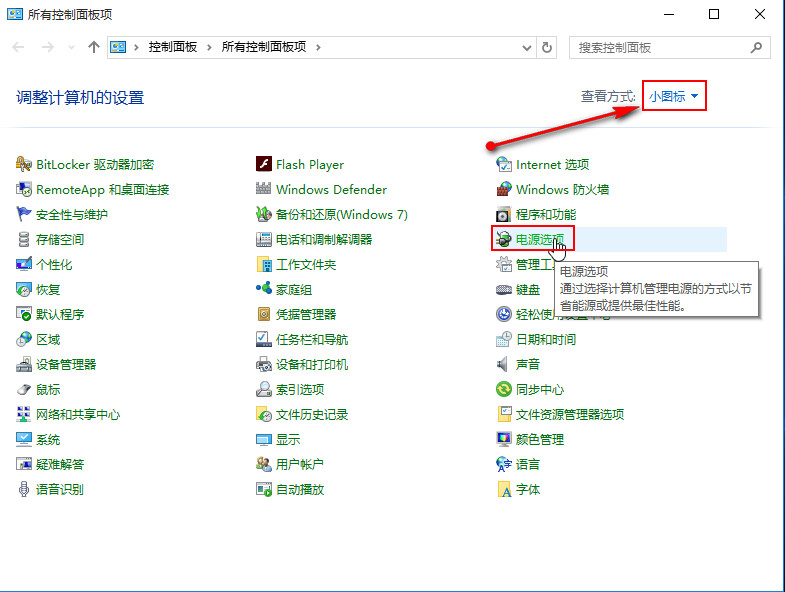Click the 设备和打印机 icon
Screen dimensions: 785x592
coord(264,365)
